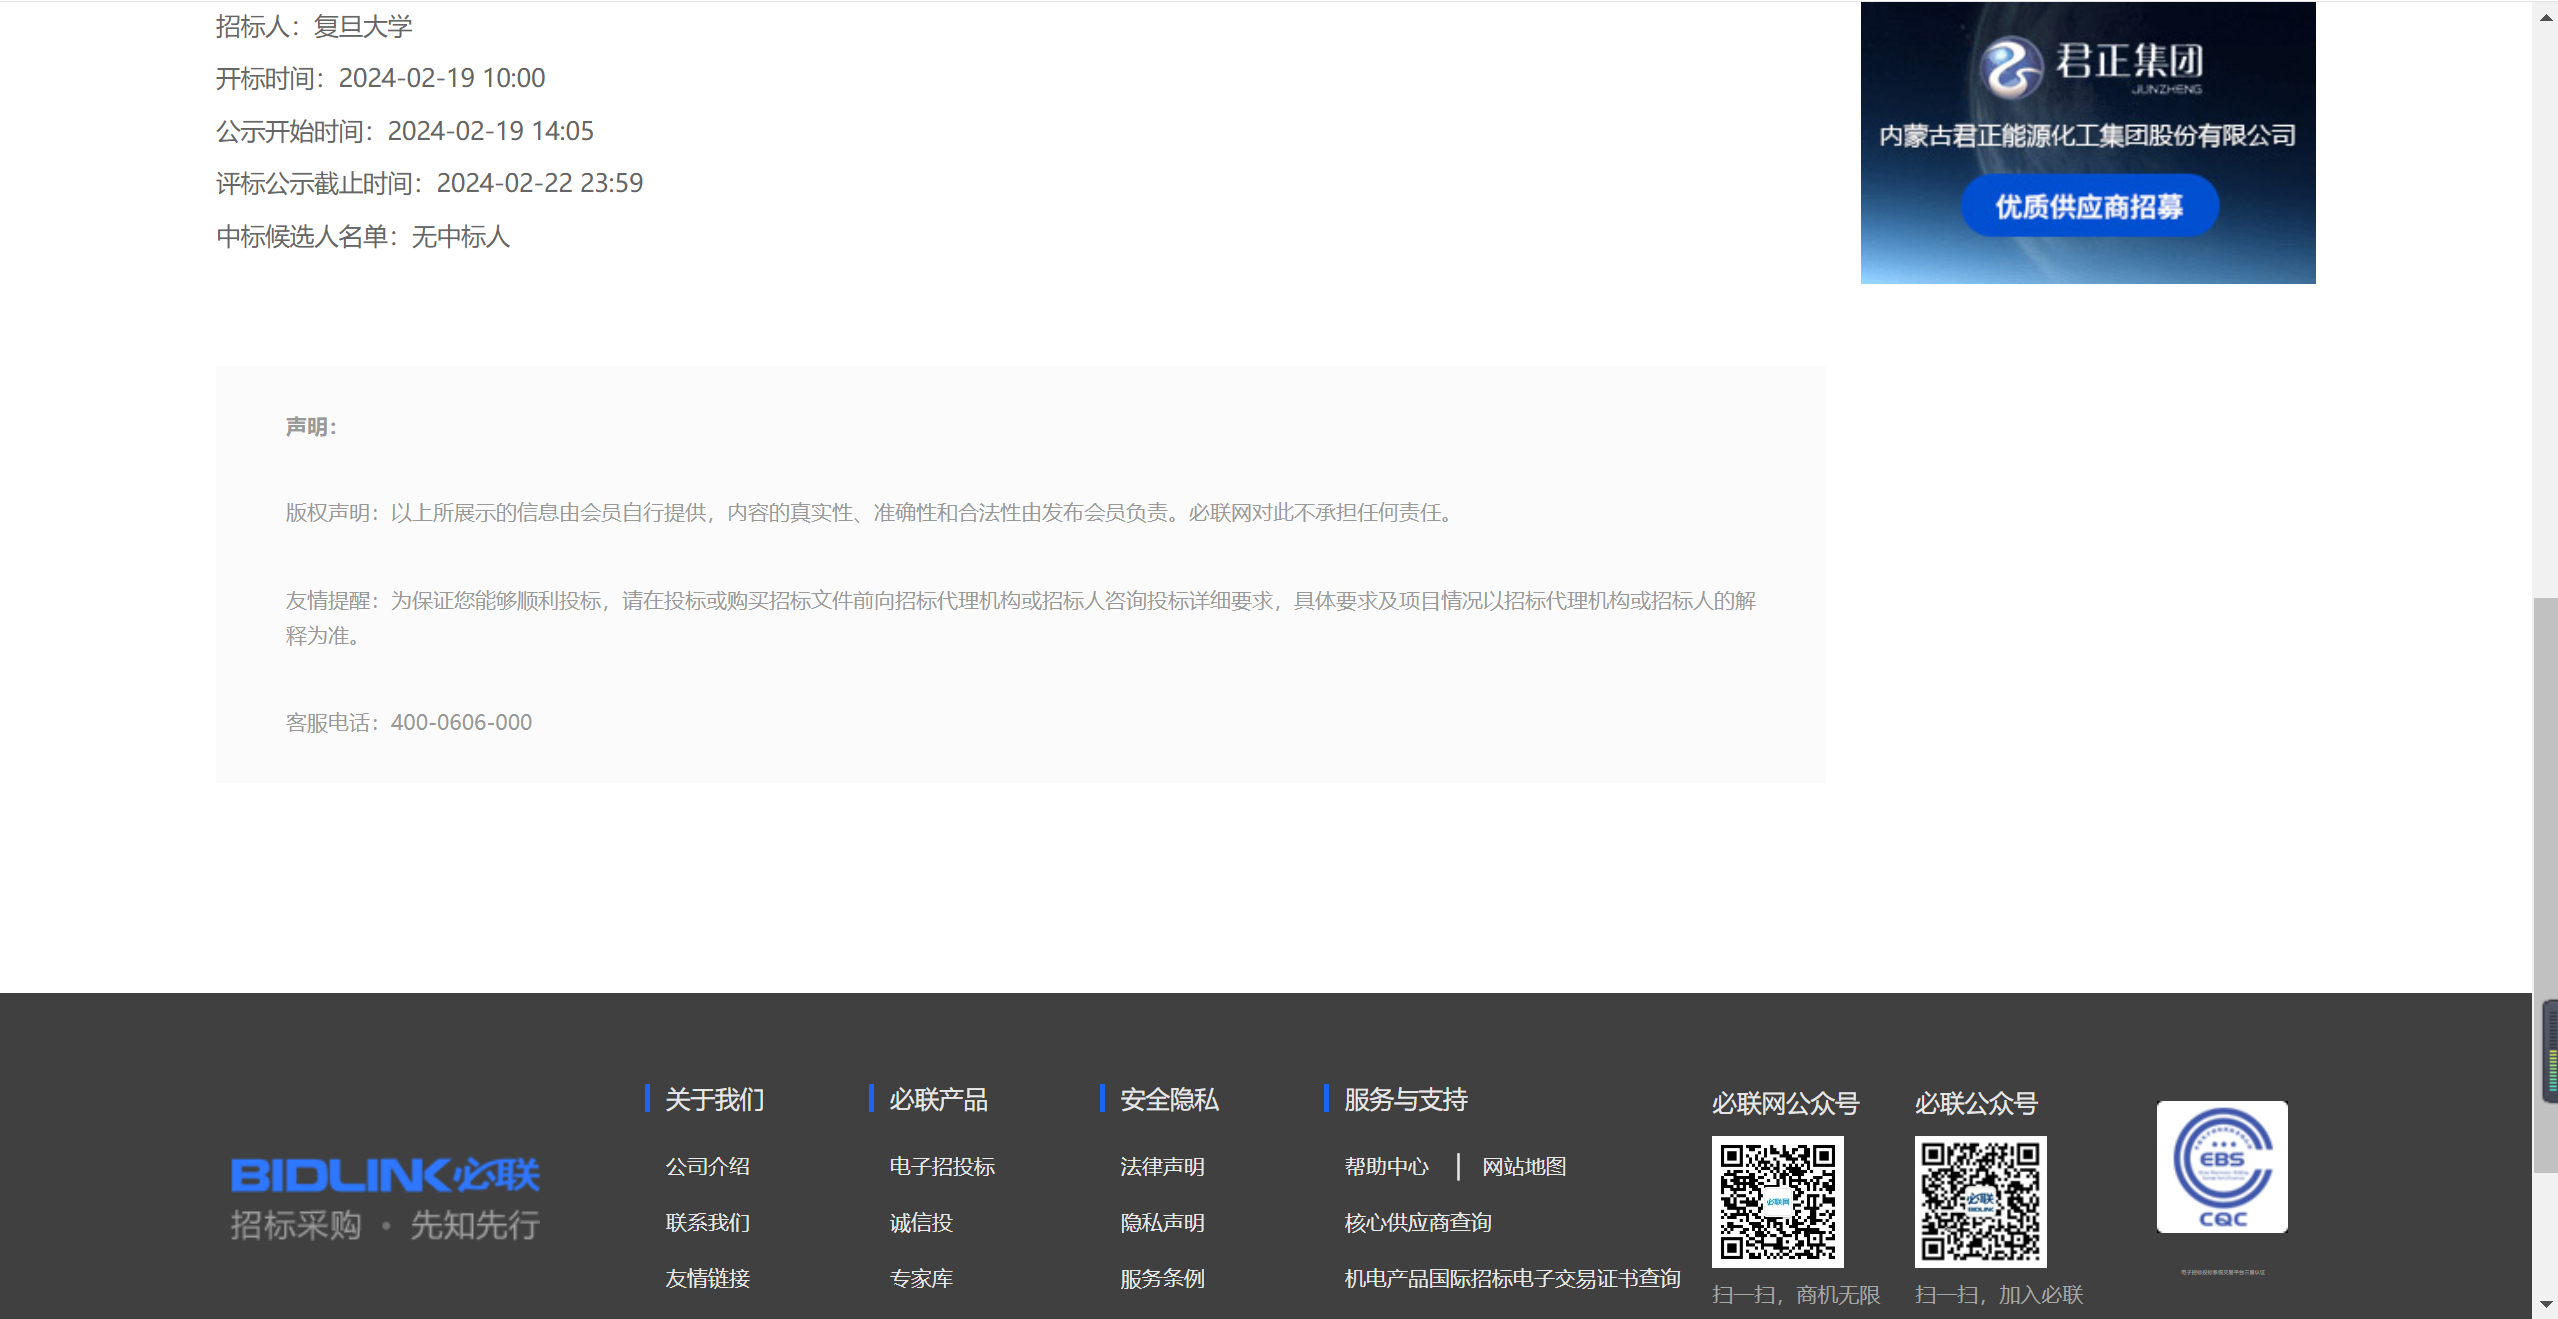The height and width of the screenshot is (1319, 2558).
Task: Click the 优质供应商招募 button
Action: tap(2089, 206)
